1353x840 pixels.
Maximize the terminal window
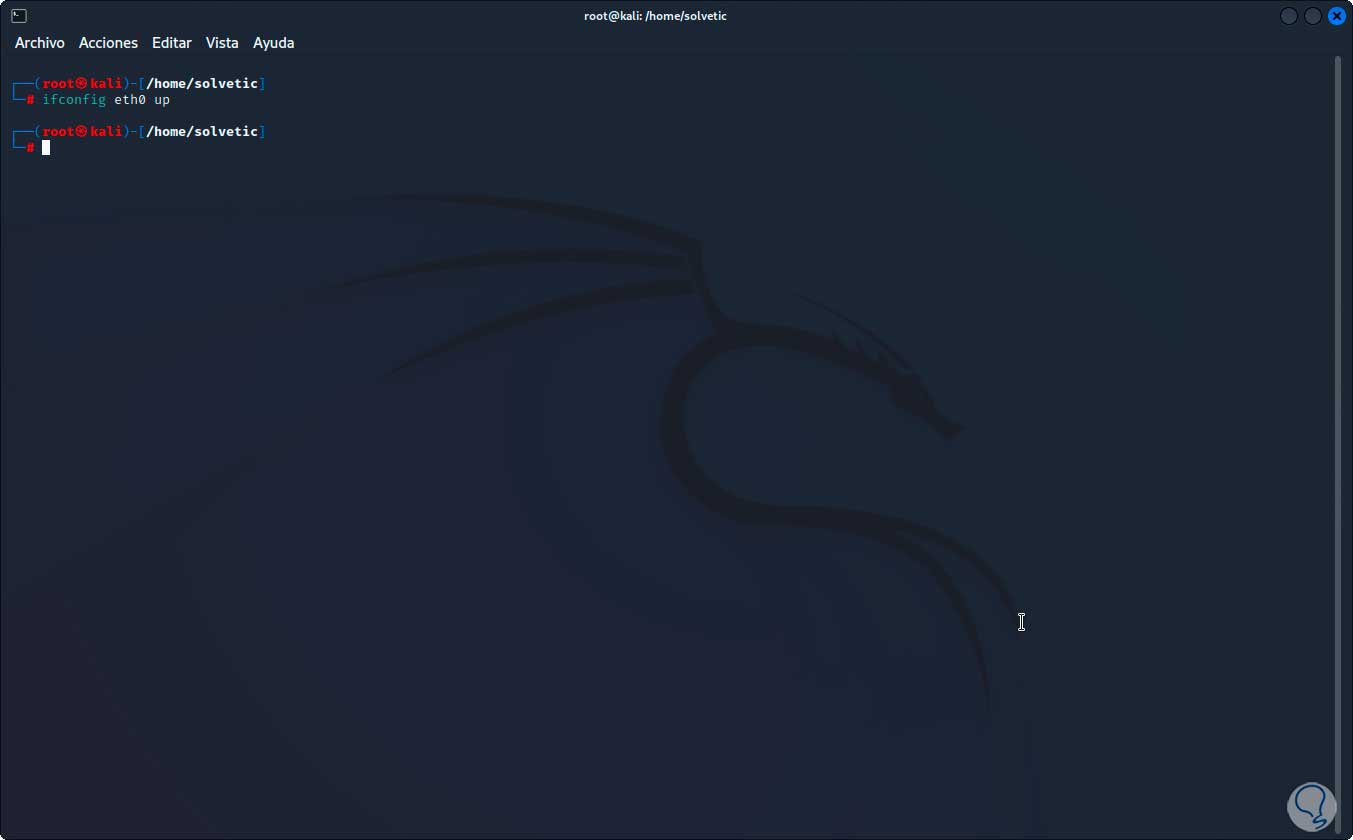tap(1313, 16)
